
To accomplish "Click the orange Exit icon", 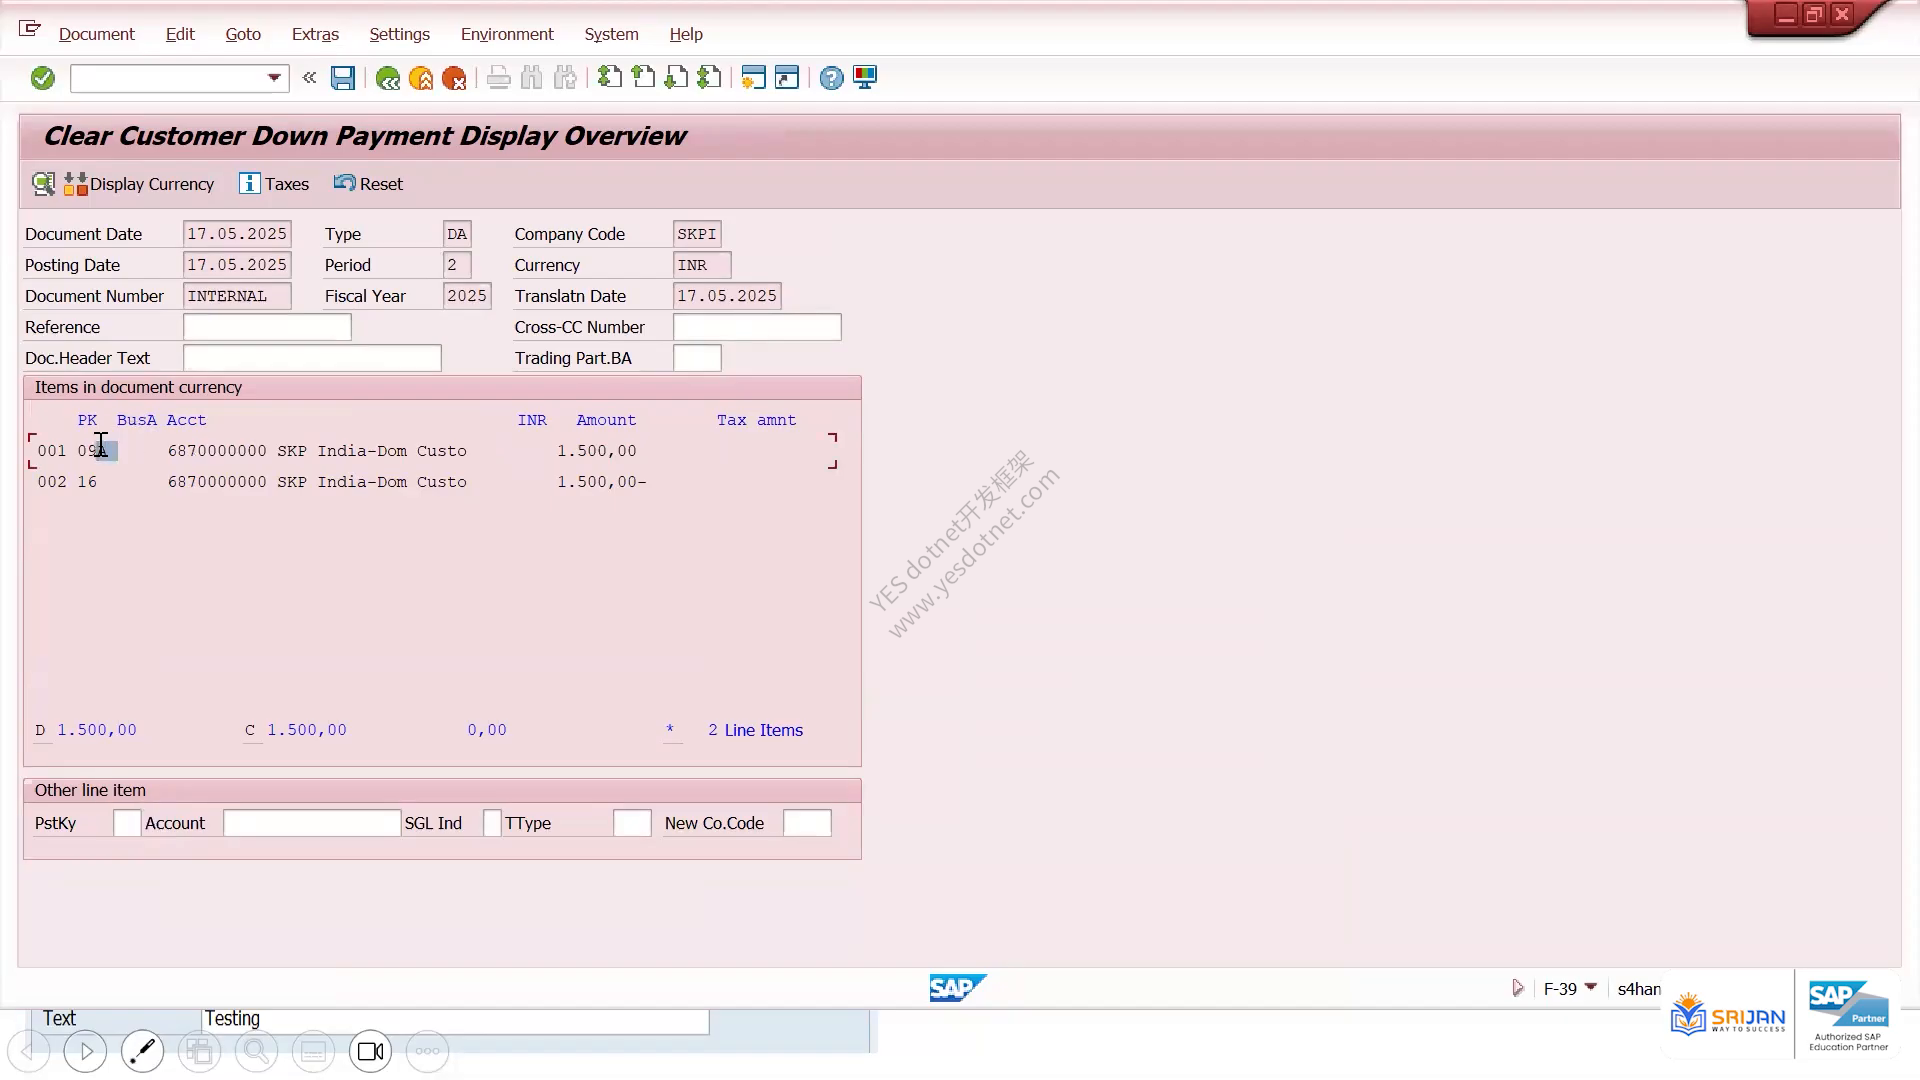I will (421, 78).
